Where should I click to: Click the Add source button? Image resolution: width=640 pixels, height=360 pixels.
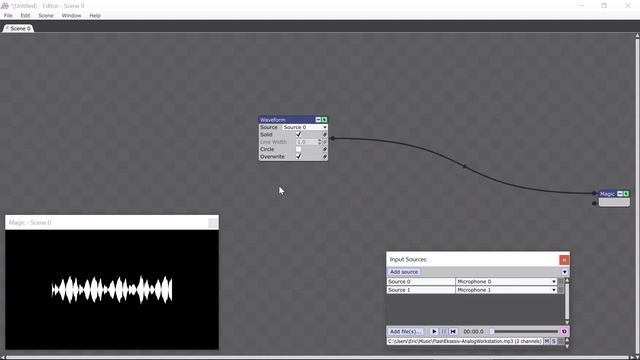click(x=404, y=272)
